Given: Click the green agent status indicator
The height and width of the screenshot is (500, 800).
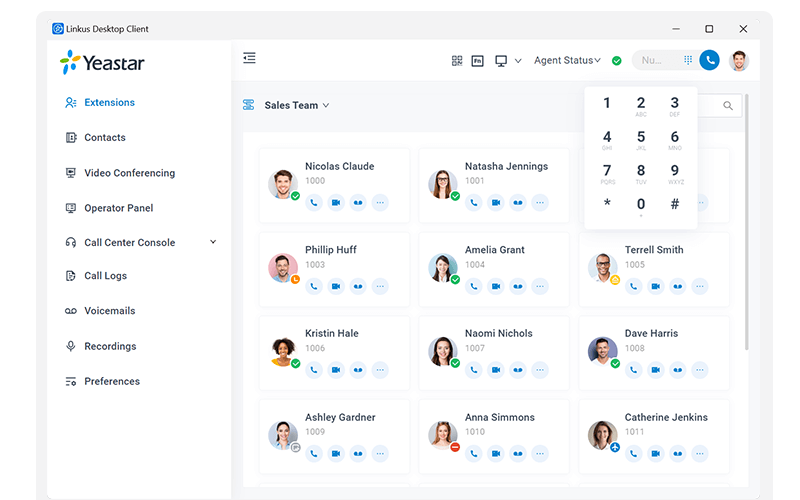Looking at the screenshot, I should coord(617,61).
